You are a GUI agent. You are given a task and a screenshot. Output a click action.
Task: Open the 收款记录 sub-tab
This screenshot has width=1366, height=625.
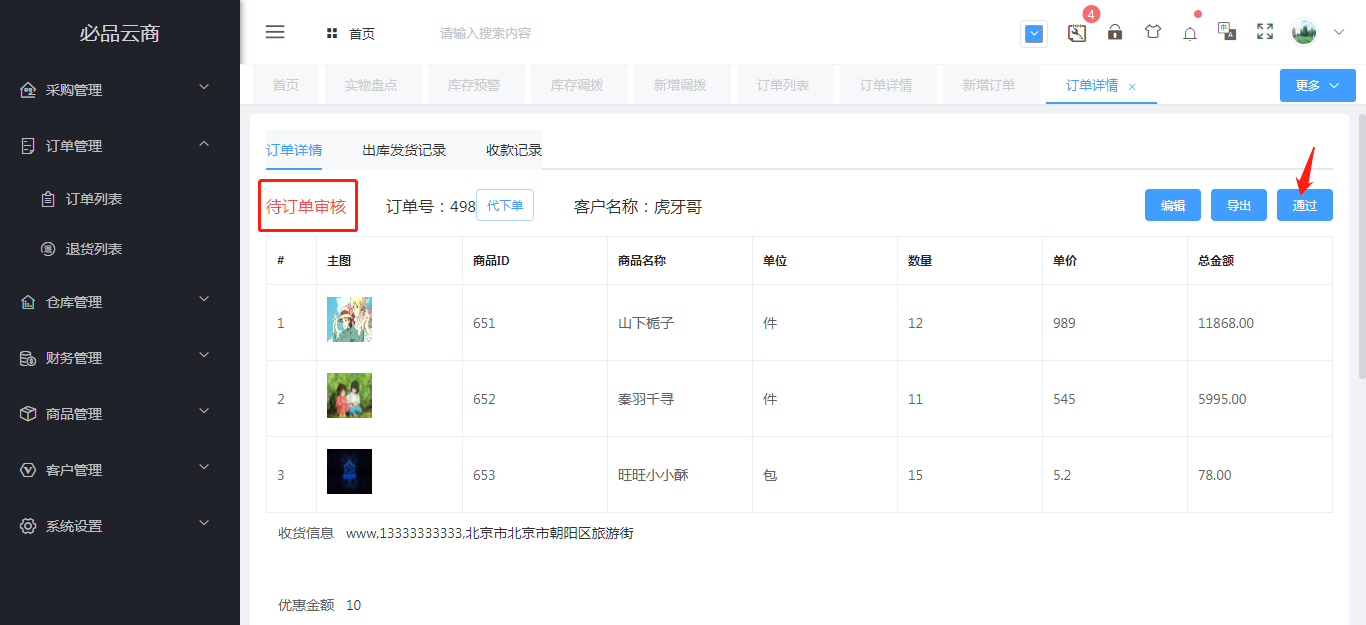pyautogui.click(x=514, y=150)
